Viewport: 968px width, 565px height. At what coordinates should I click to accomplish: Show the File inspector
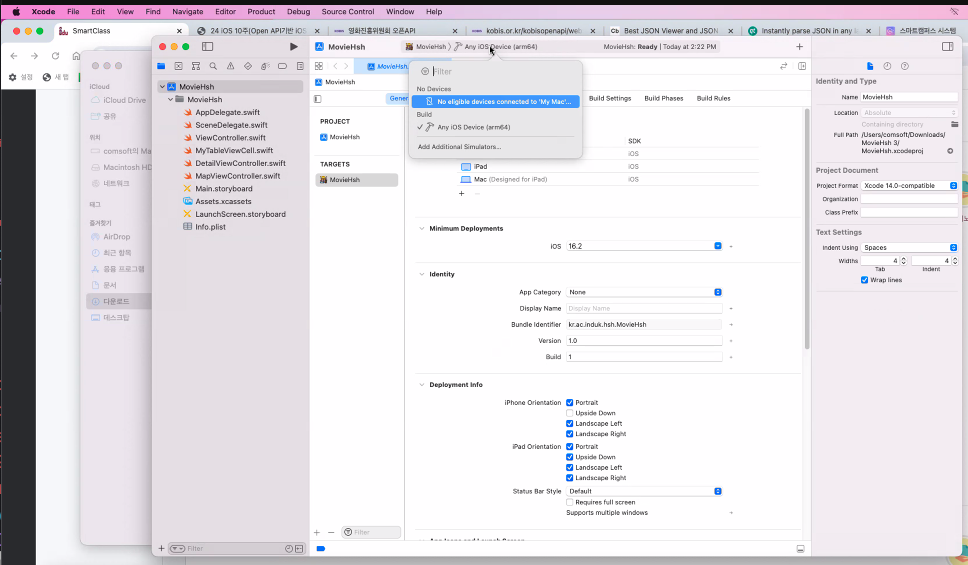(870, 66)
